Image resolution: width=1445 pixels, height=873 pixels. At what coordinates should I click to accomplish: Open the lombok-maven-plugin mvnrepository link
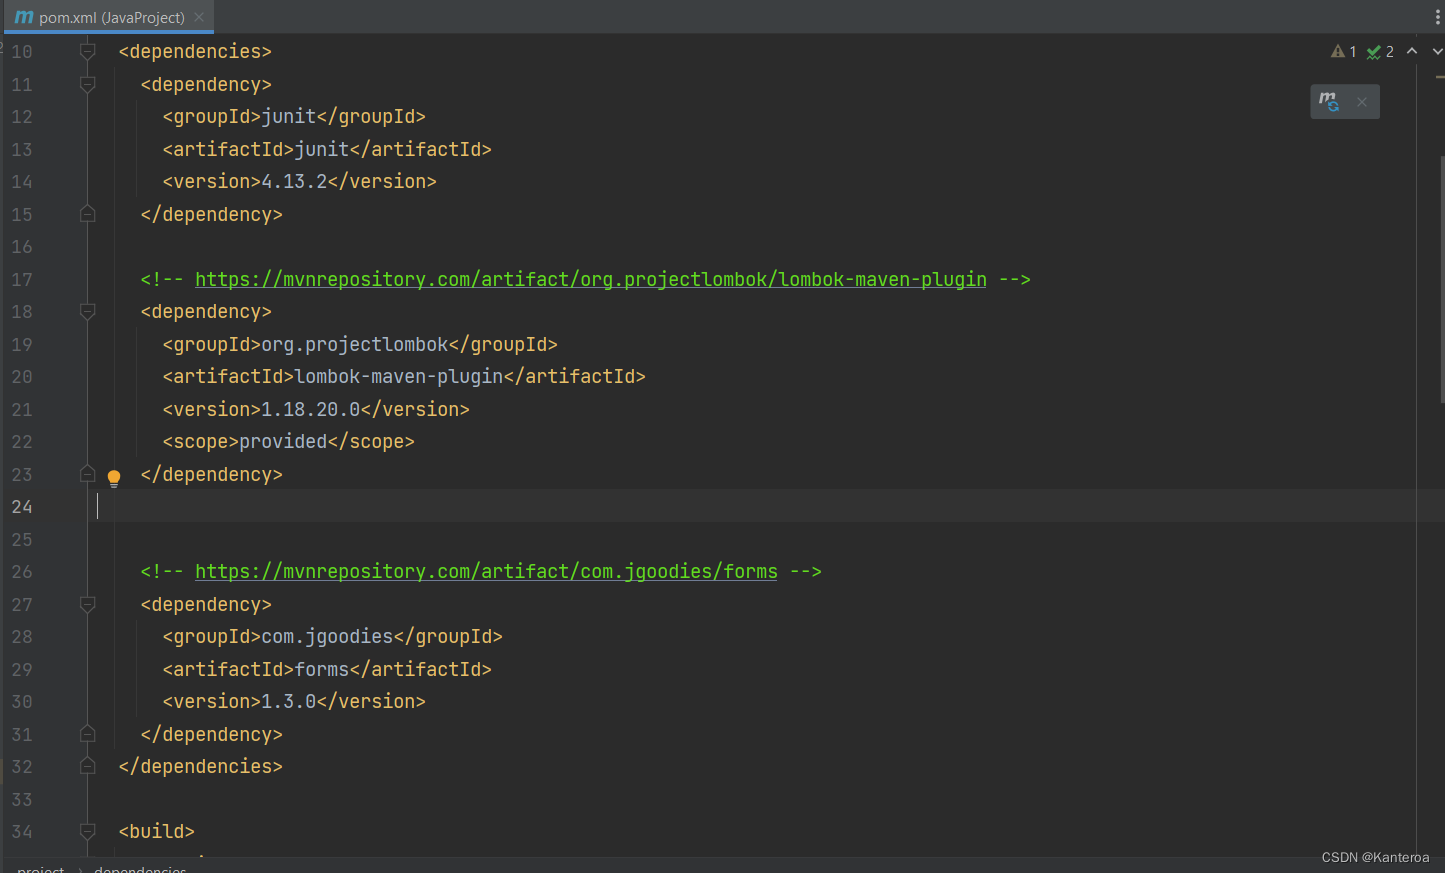pos(591,279)
